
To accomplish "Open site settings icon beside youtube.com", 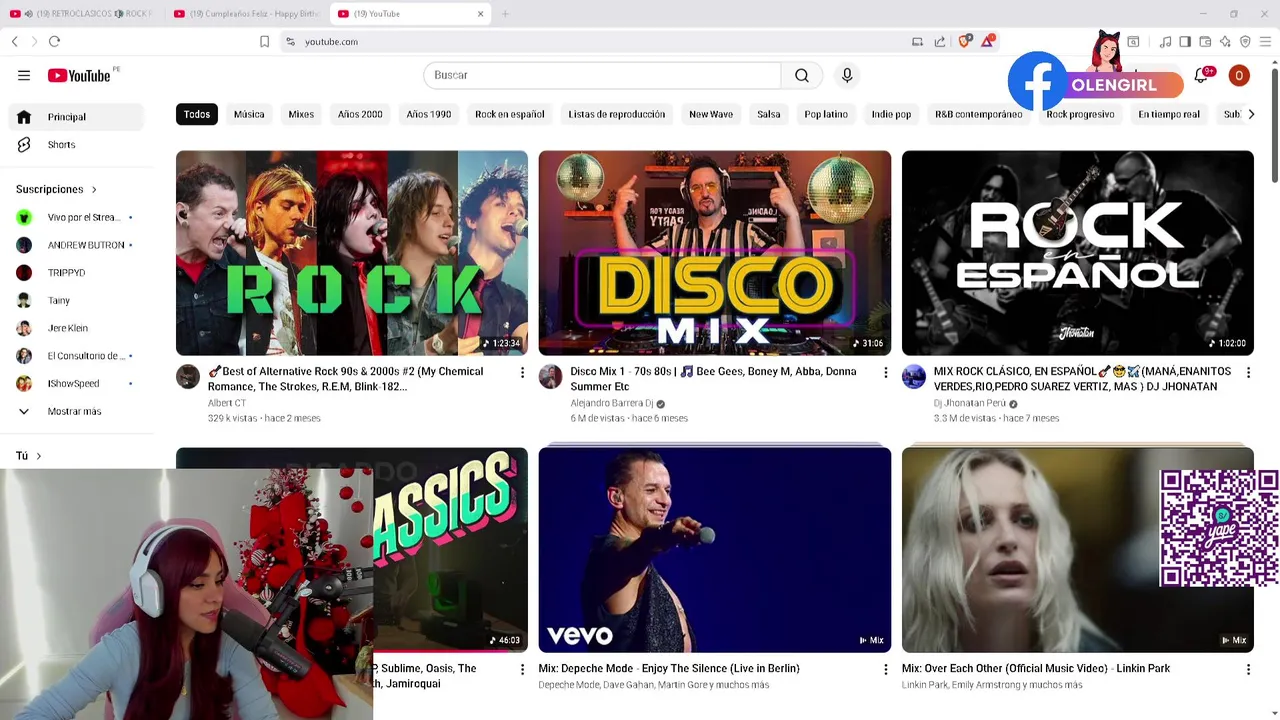I will (290, 41).
